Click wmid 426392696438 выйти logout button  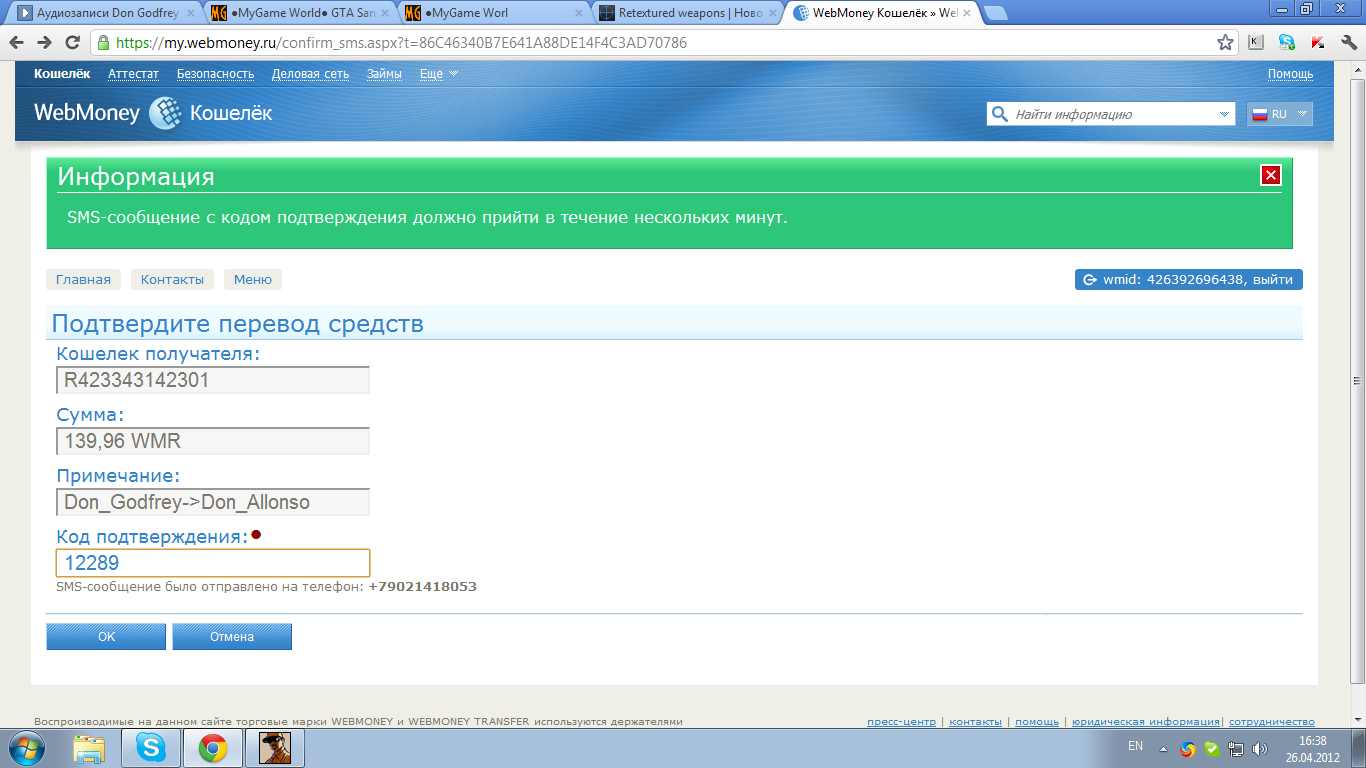coord(1189,280)
